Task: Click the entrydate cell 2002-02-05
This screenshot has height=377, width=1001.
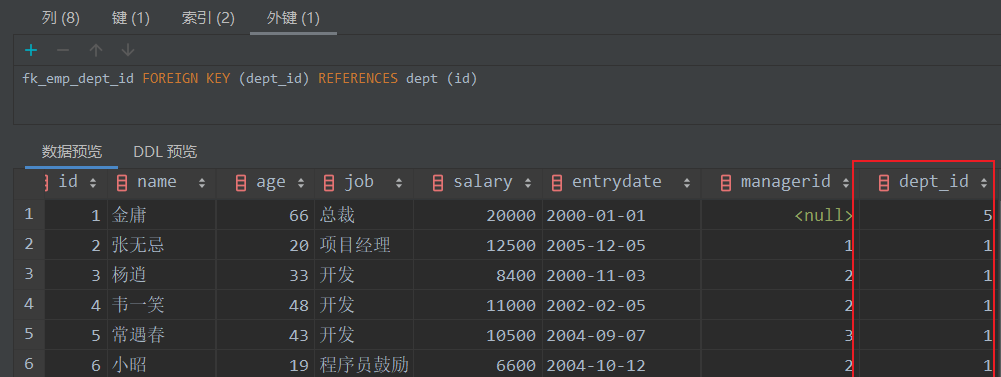Action: [621, 306]
